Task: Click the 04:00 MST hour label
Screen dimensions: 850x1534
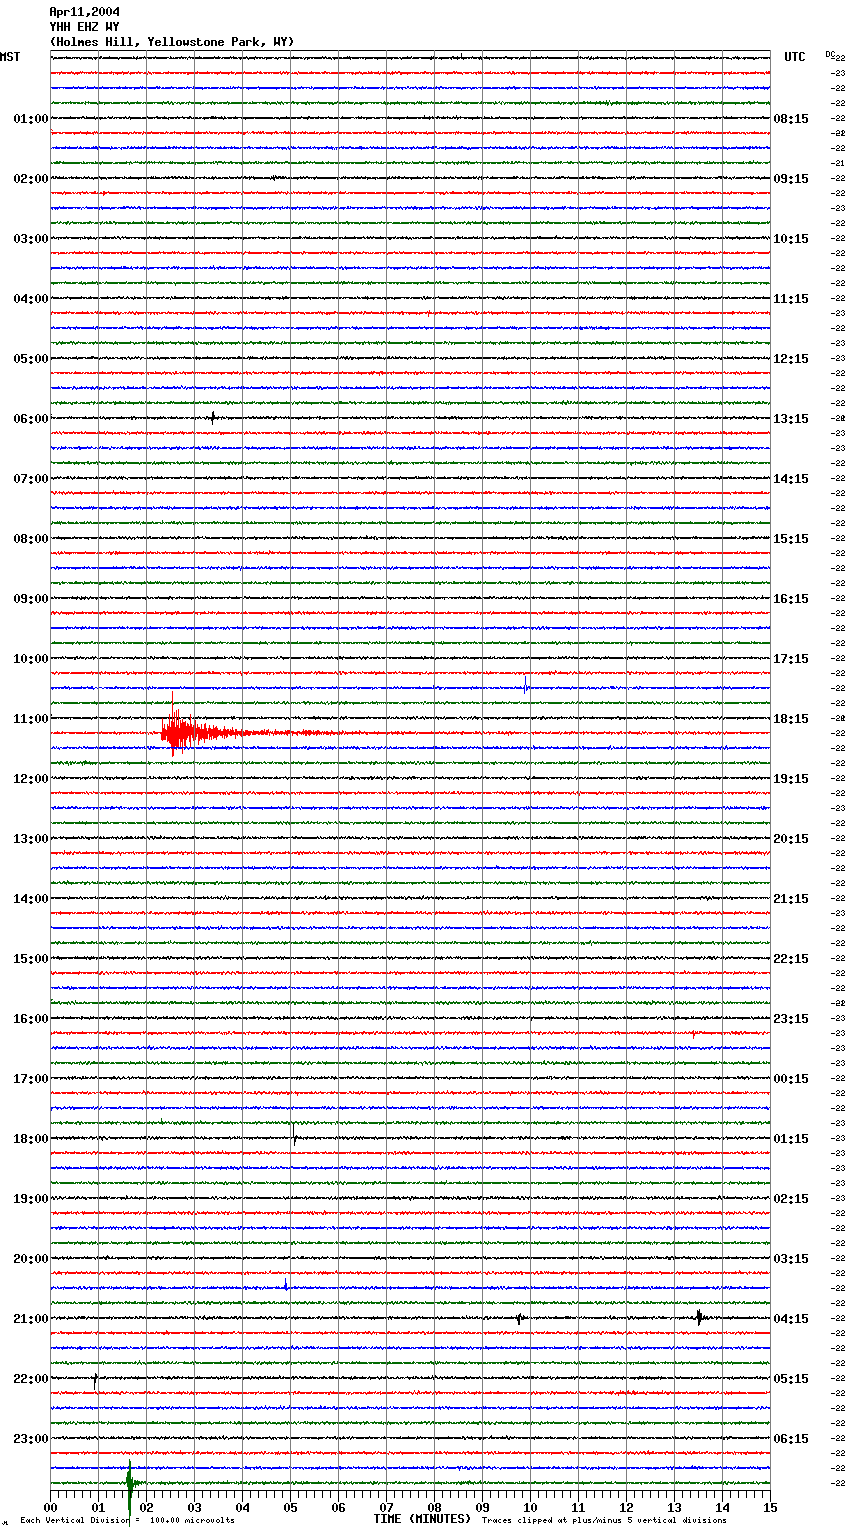Action: click(31, 299)
